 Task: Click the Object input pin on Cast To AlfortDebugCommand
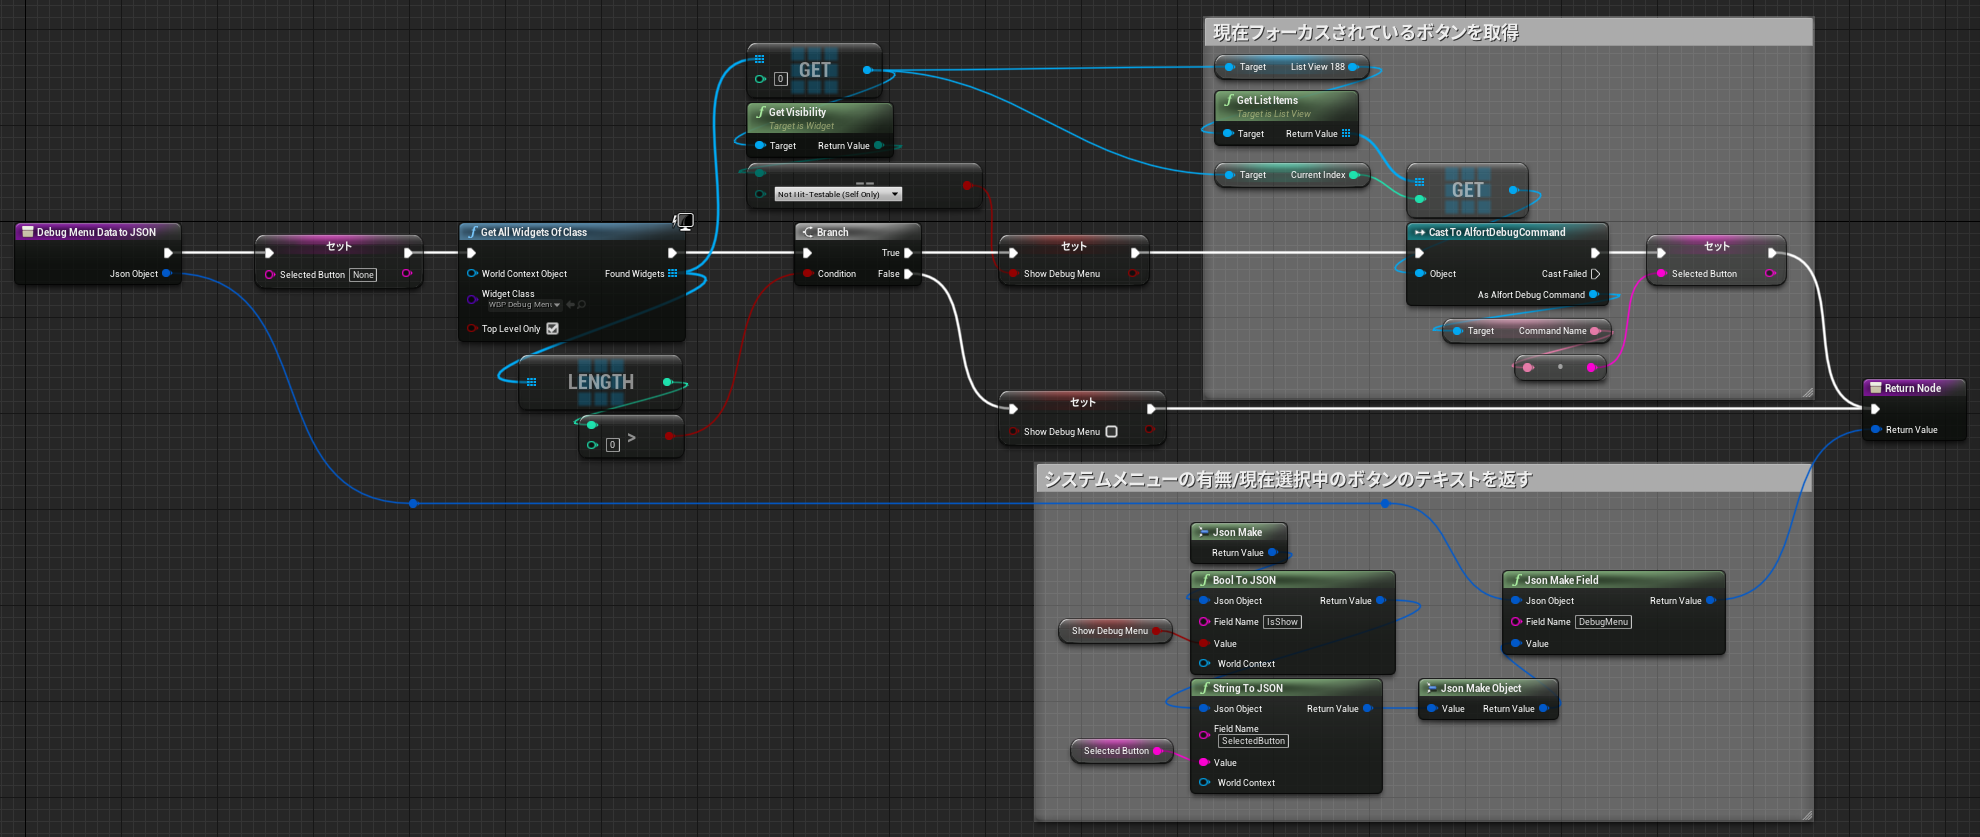pyautogui.click(x=1419, y=273)
